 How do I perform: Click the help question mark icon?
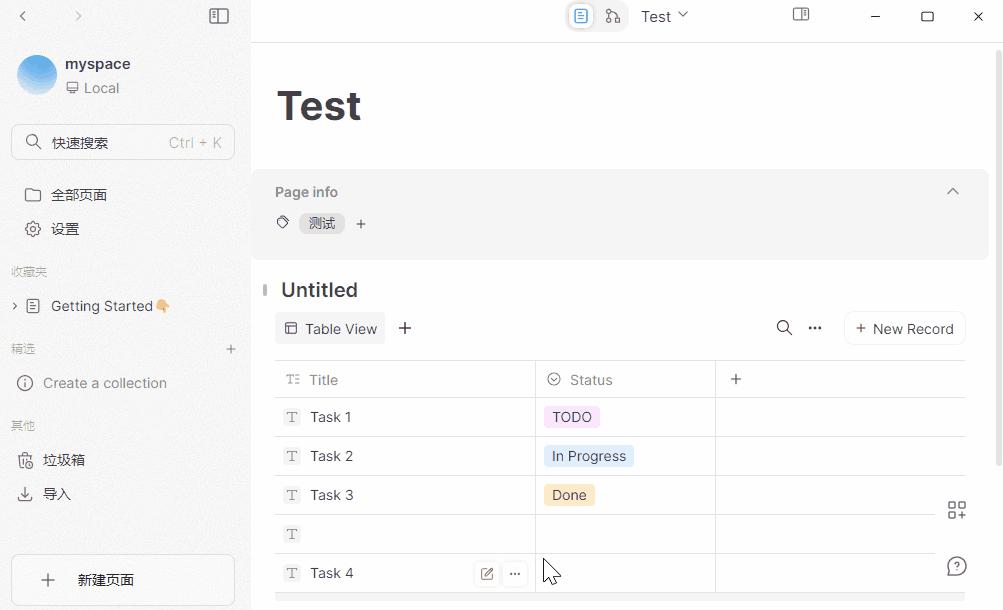[x=957, y=566]
